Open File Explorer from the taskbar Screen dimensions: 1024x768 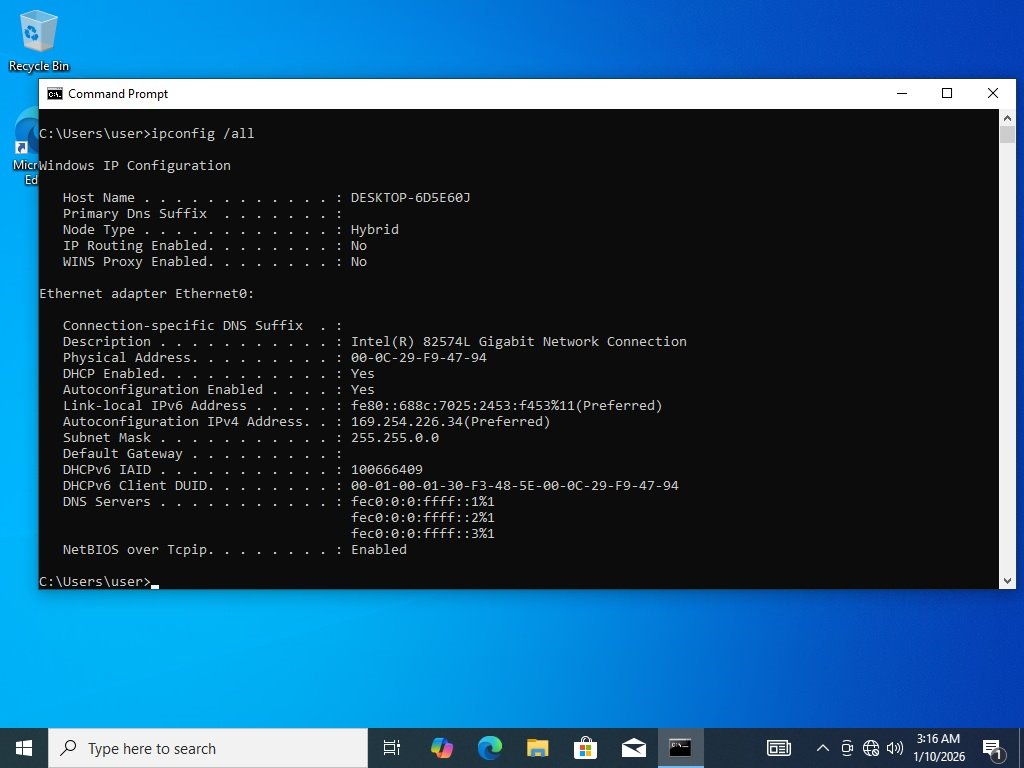(537, 748)
